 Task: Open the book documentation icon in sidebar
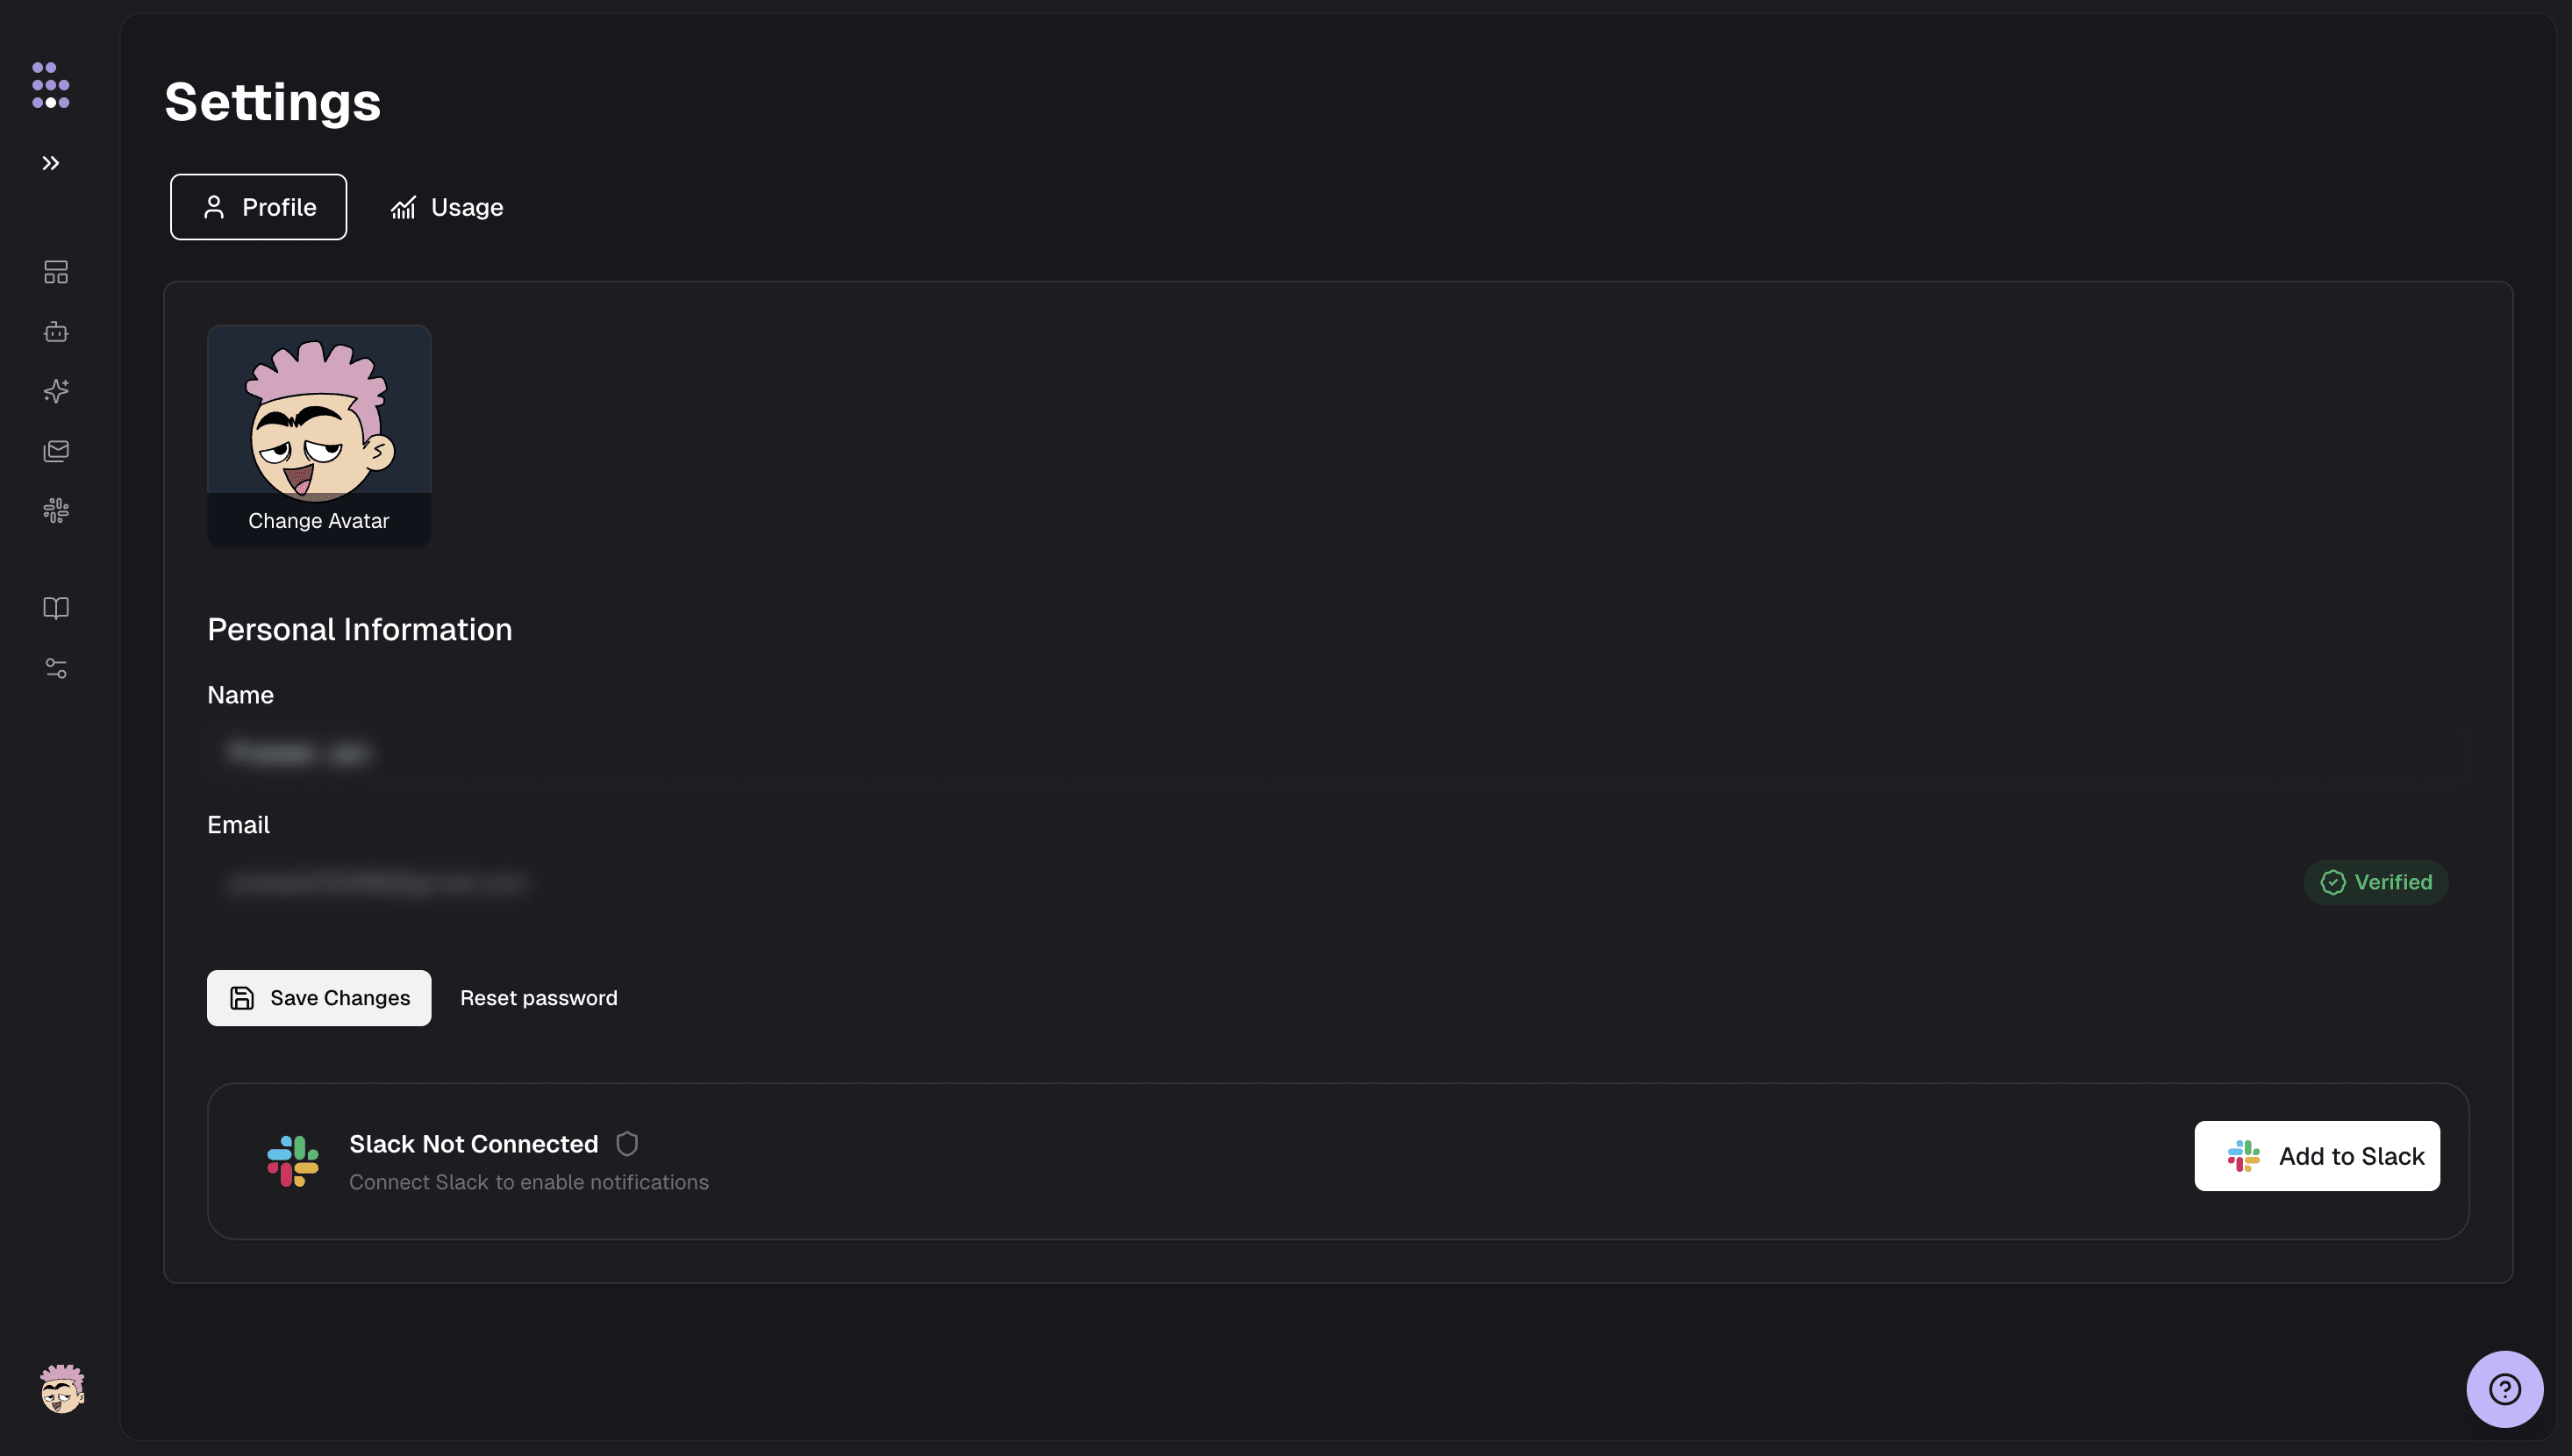[56, 608]
